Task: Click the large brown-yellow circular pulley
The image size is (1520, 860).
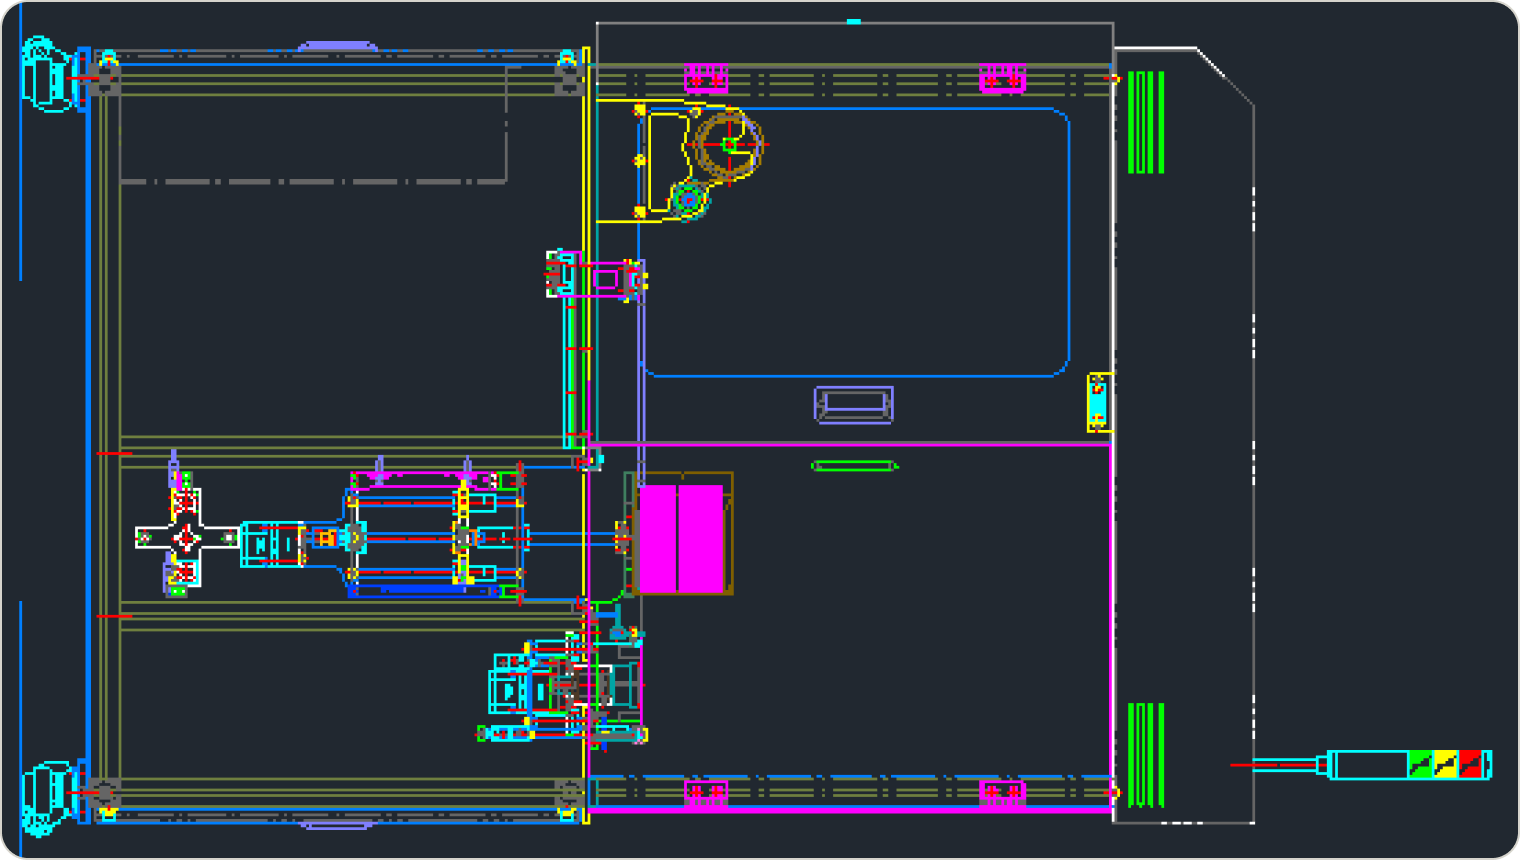Action: pyautogui.click(x=729, y=145)
